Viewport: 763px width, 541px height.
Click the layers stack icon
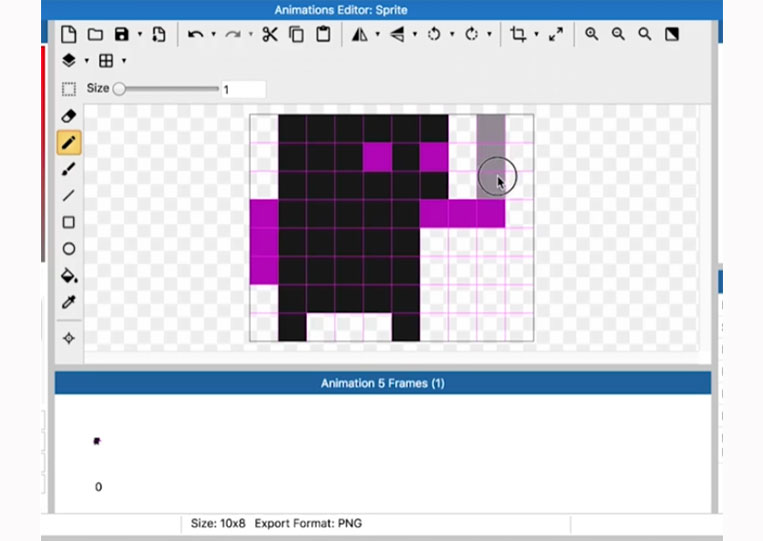click(x=69, y=60)
